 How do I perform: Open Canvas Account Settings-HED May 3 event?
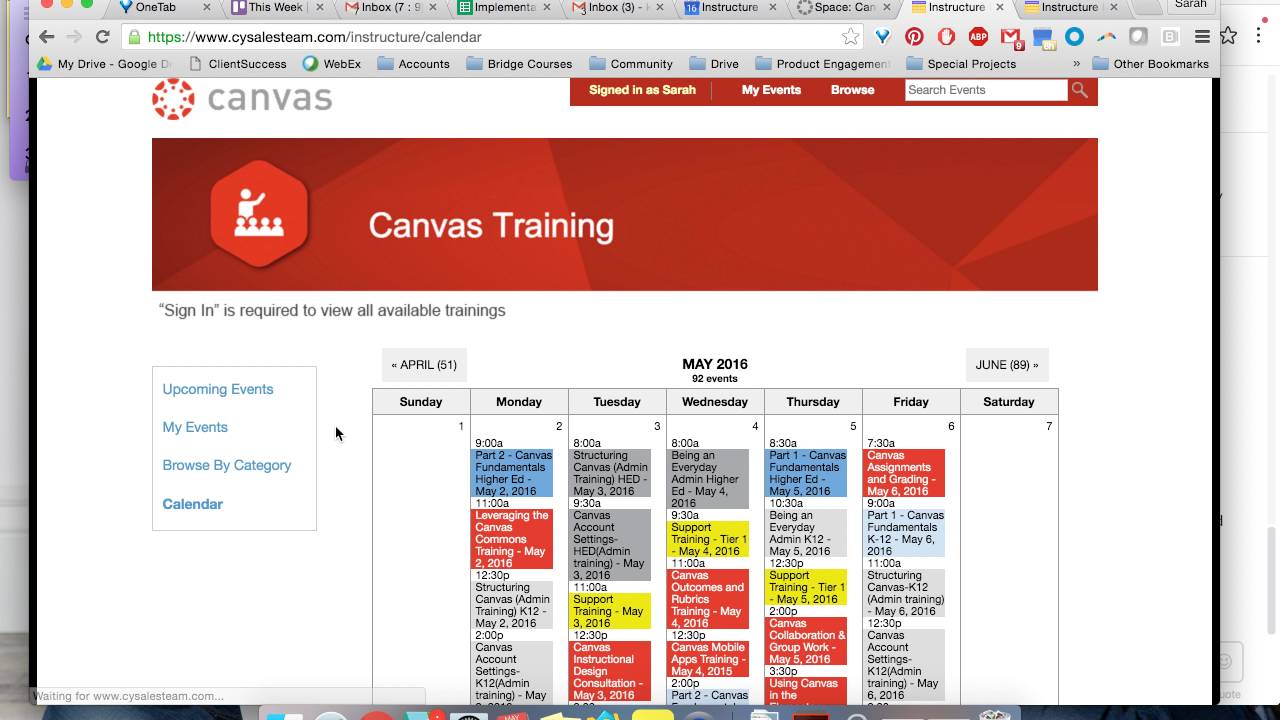[x=610, y=545]
